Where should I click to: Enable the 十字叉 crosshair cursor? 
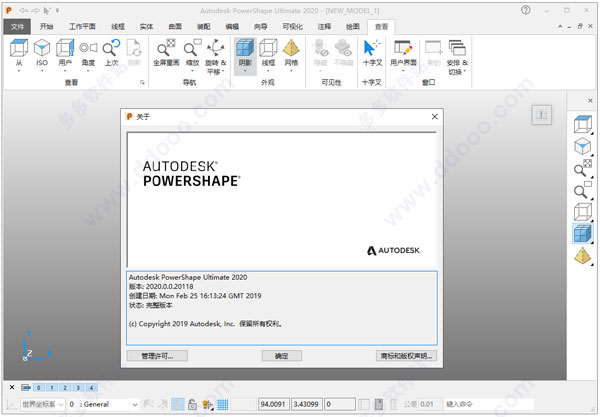click(x=372, y=48)
